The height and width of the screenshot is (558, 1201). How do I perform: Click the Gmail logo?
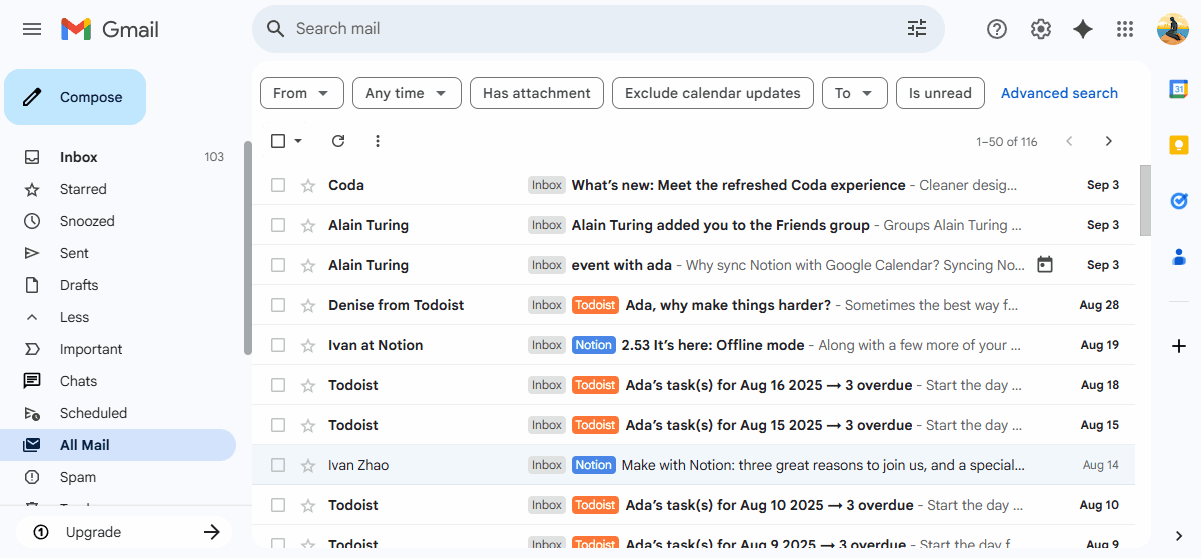pyautogui.click(x=110, y=29)
